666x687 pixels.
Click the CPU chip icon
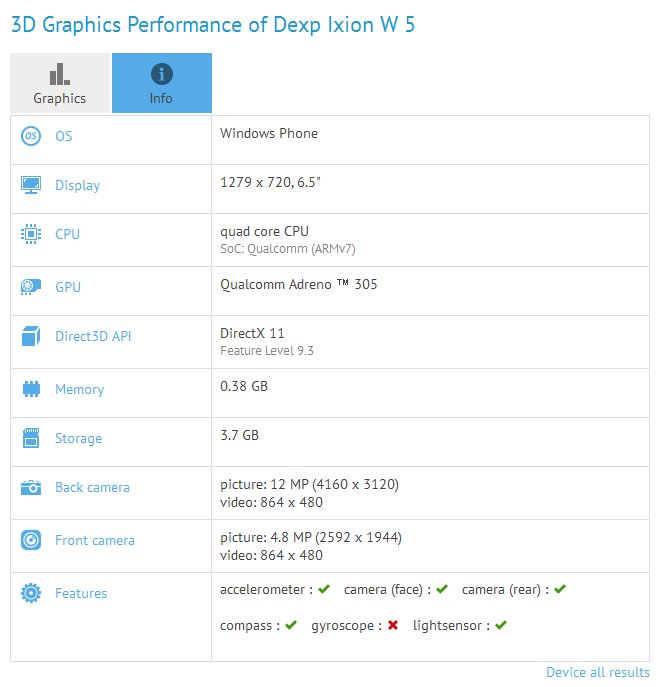(31, 234)
